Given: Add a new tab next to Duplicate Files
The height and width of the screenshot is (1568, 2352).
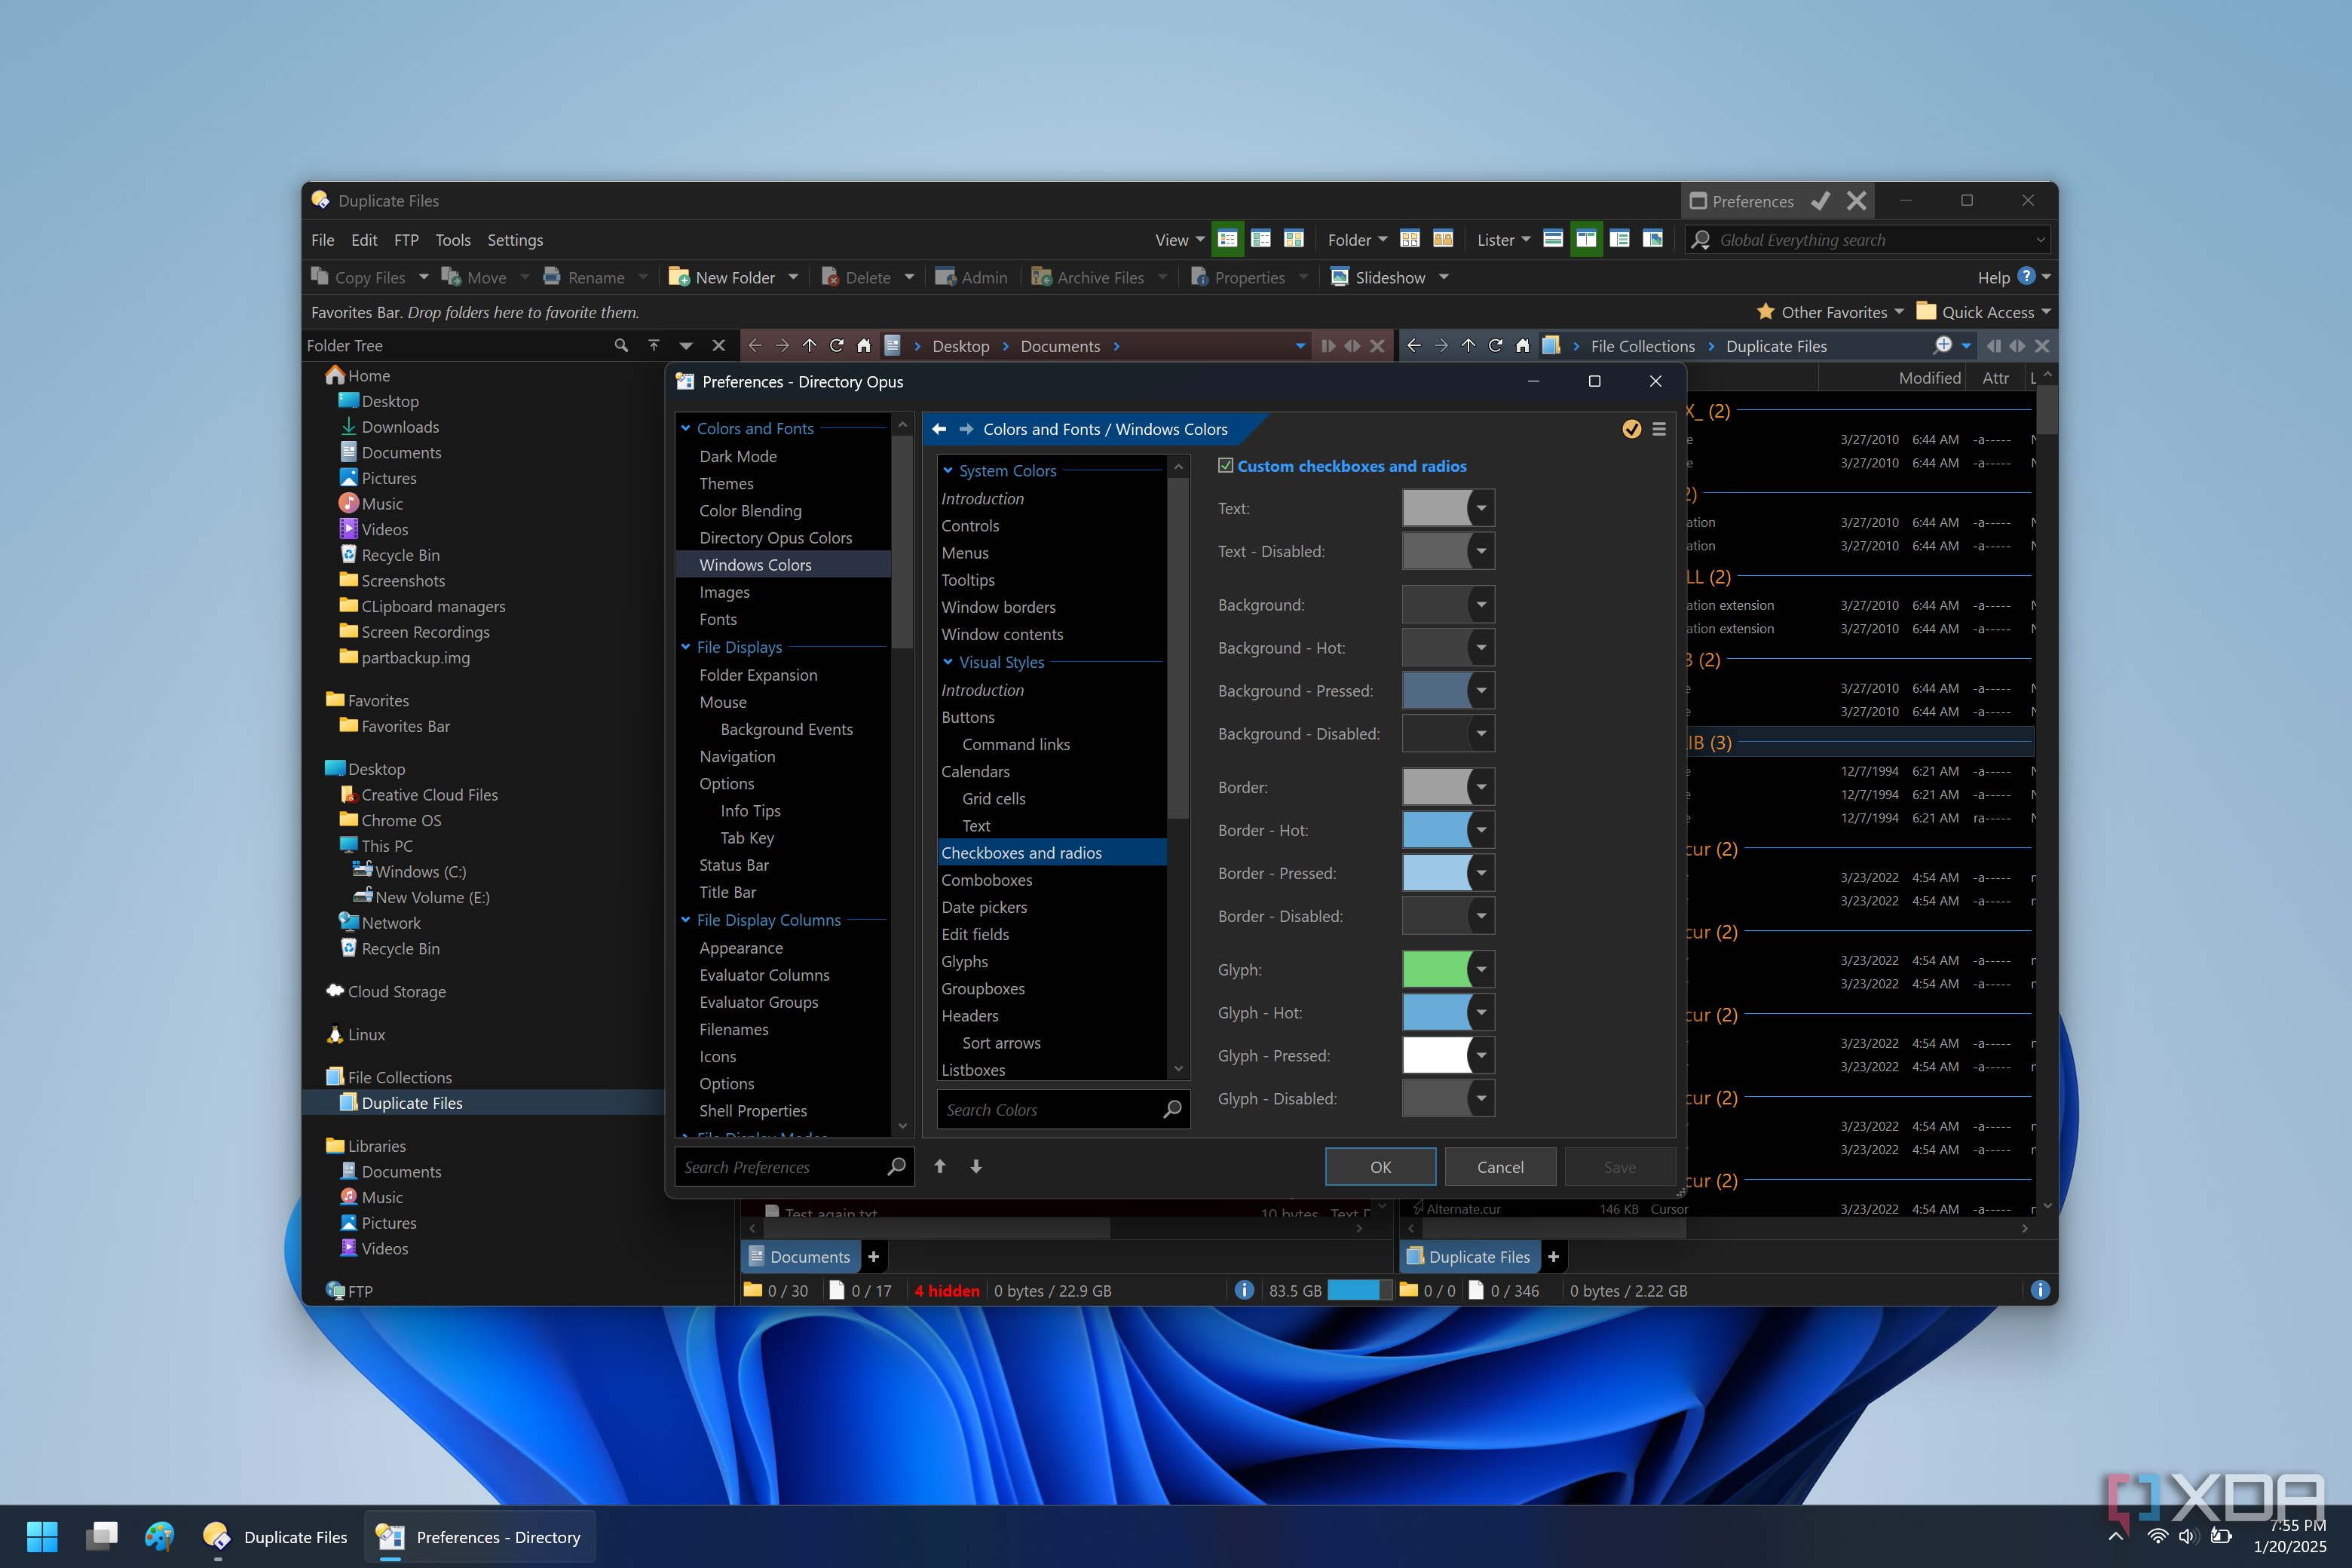Looking at the screenshot, I should tap(1554, 1257).
